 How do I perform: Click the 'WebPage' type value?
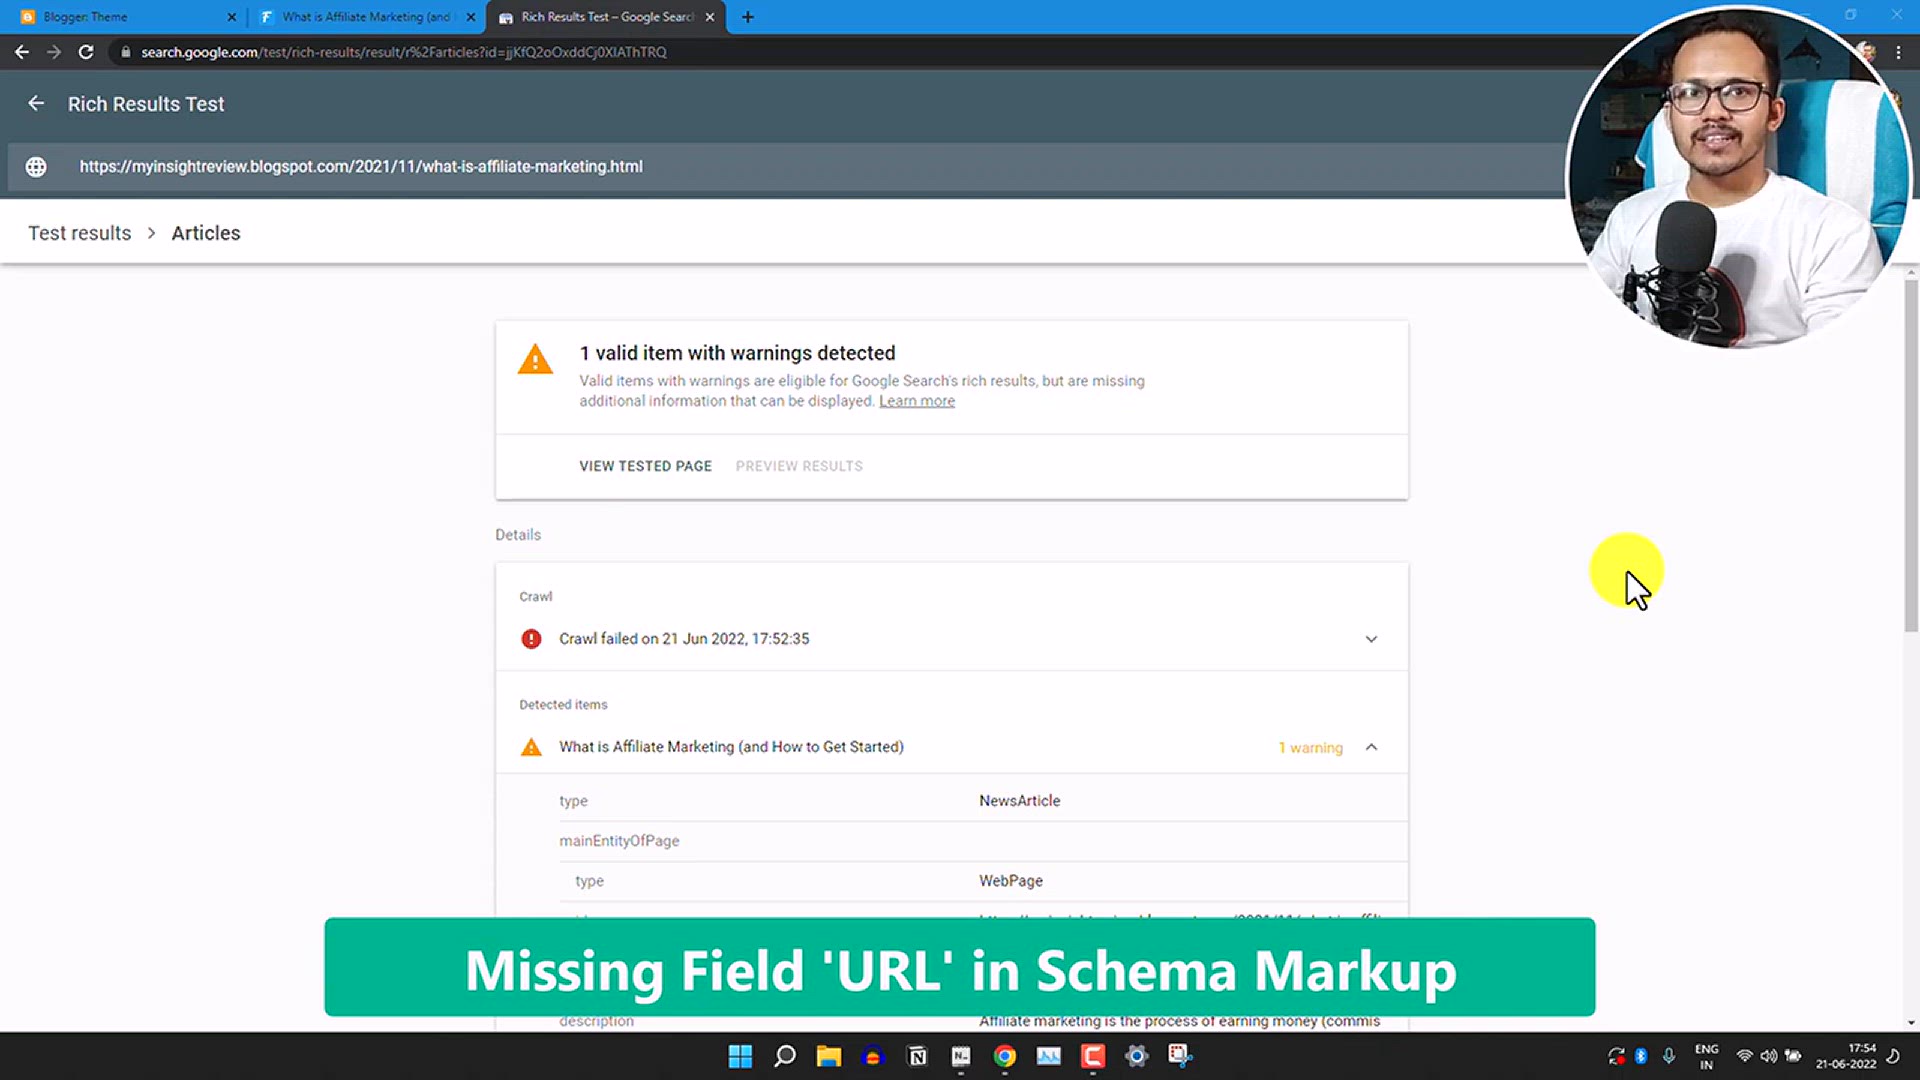1011,881
